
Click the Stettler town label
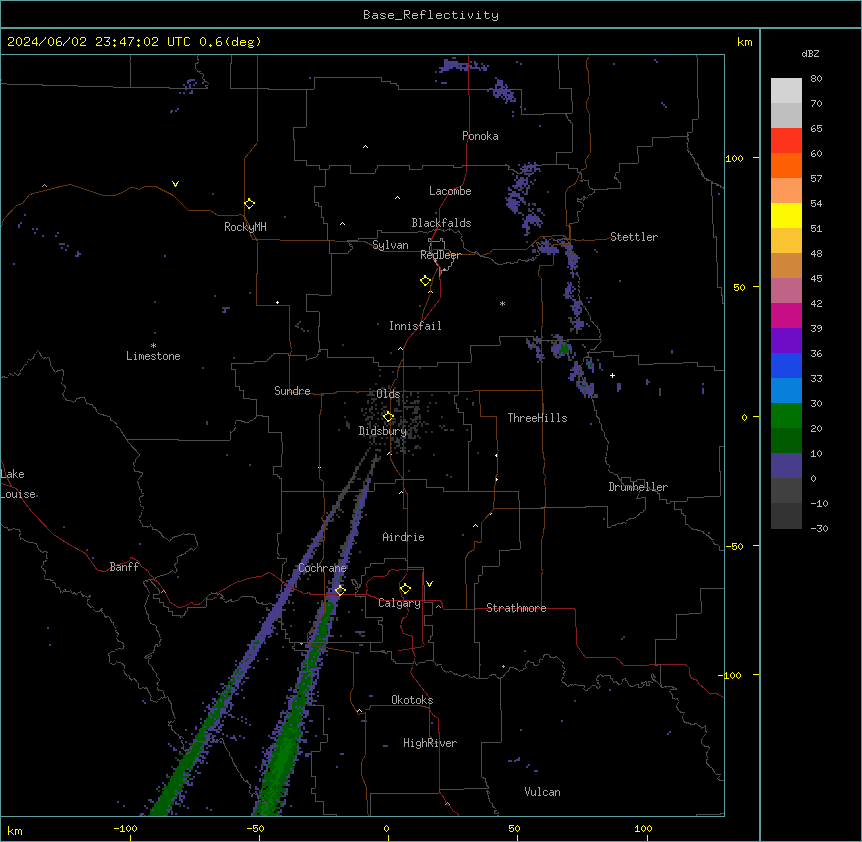pyautogui.click(x=634, y=237)
